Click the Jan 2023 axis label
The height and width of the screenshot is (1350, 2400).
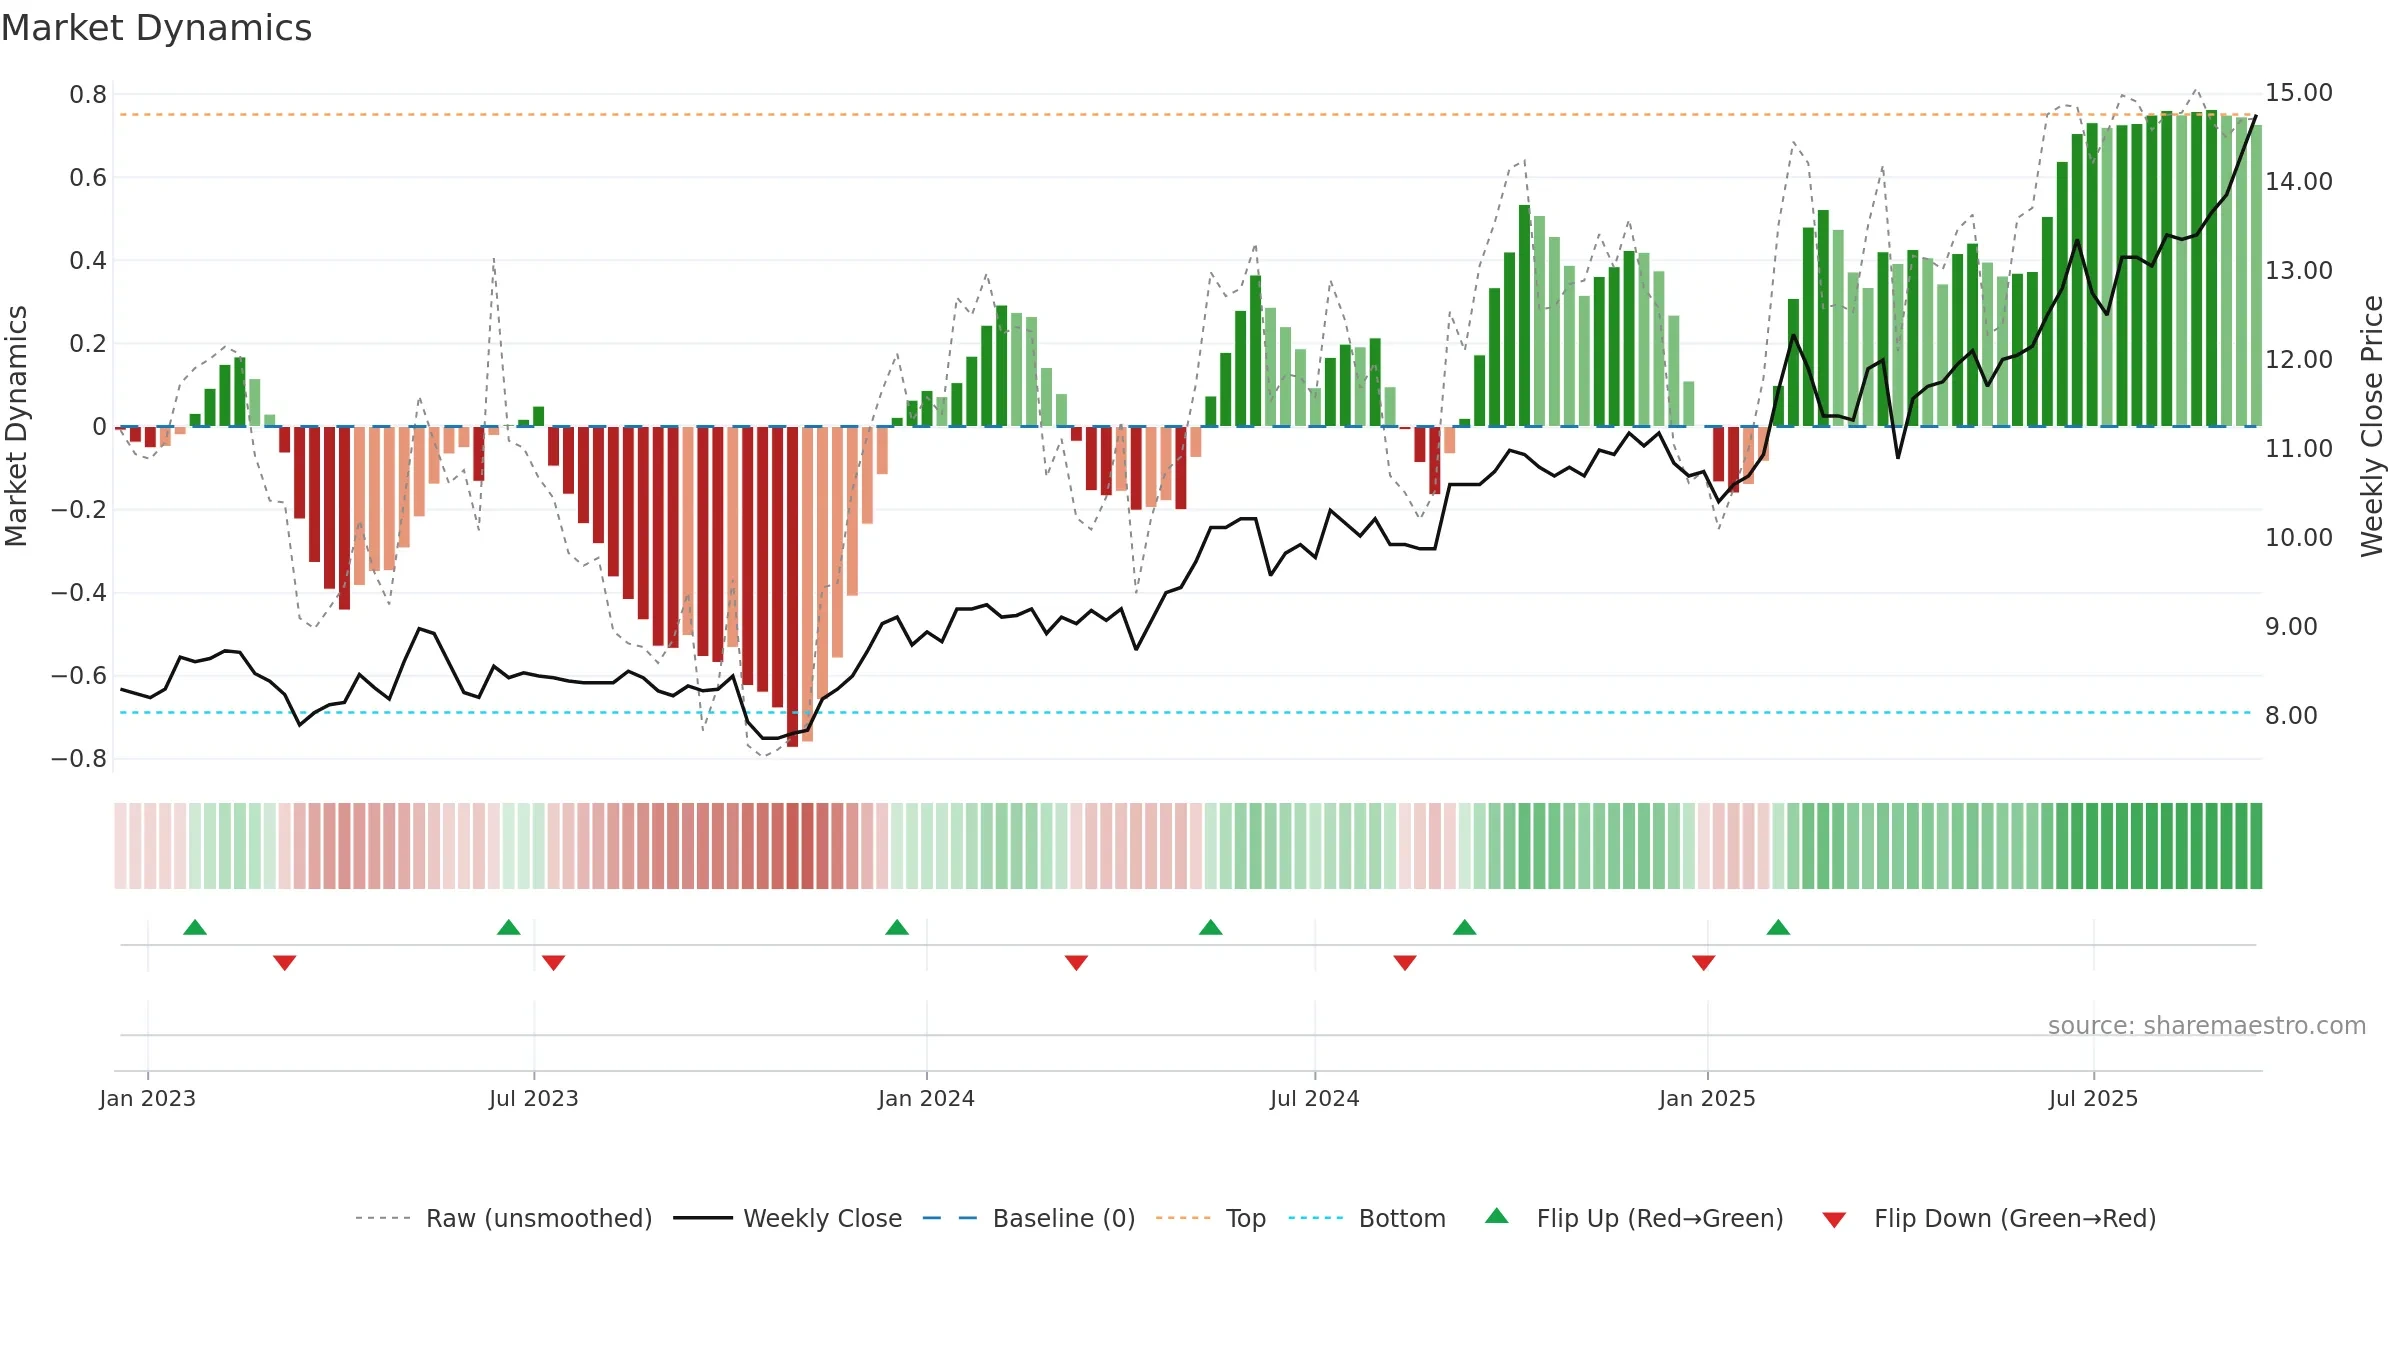coord(148,1098)
